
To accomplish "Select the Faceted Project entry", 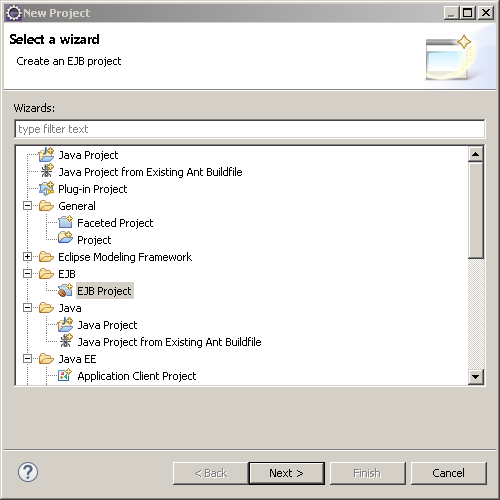I will click(x=115, y=223).
